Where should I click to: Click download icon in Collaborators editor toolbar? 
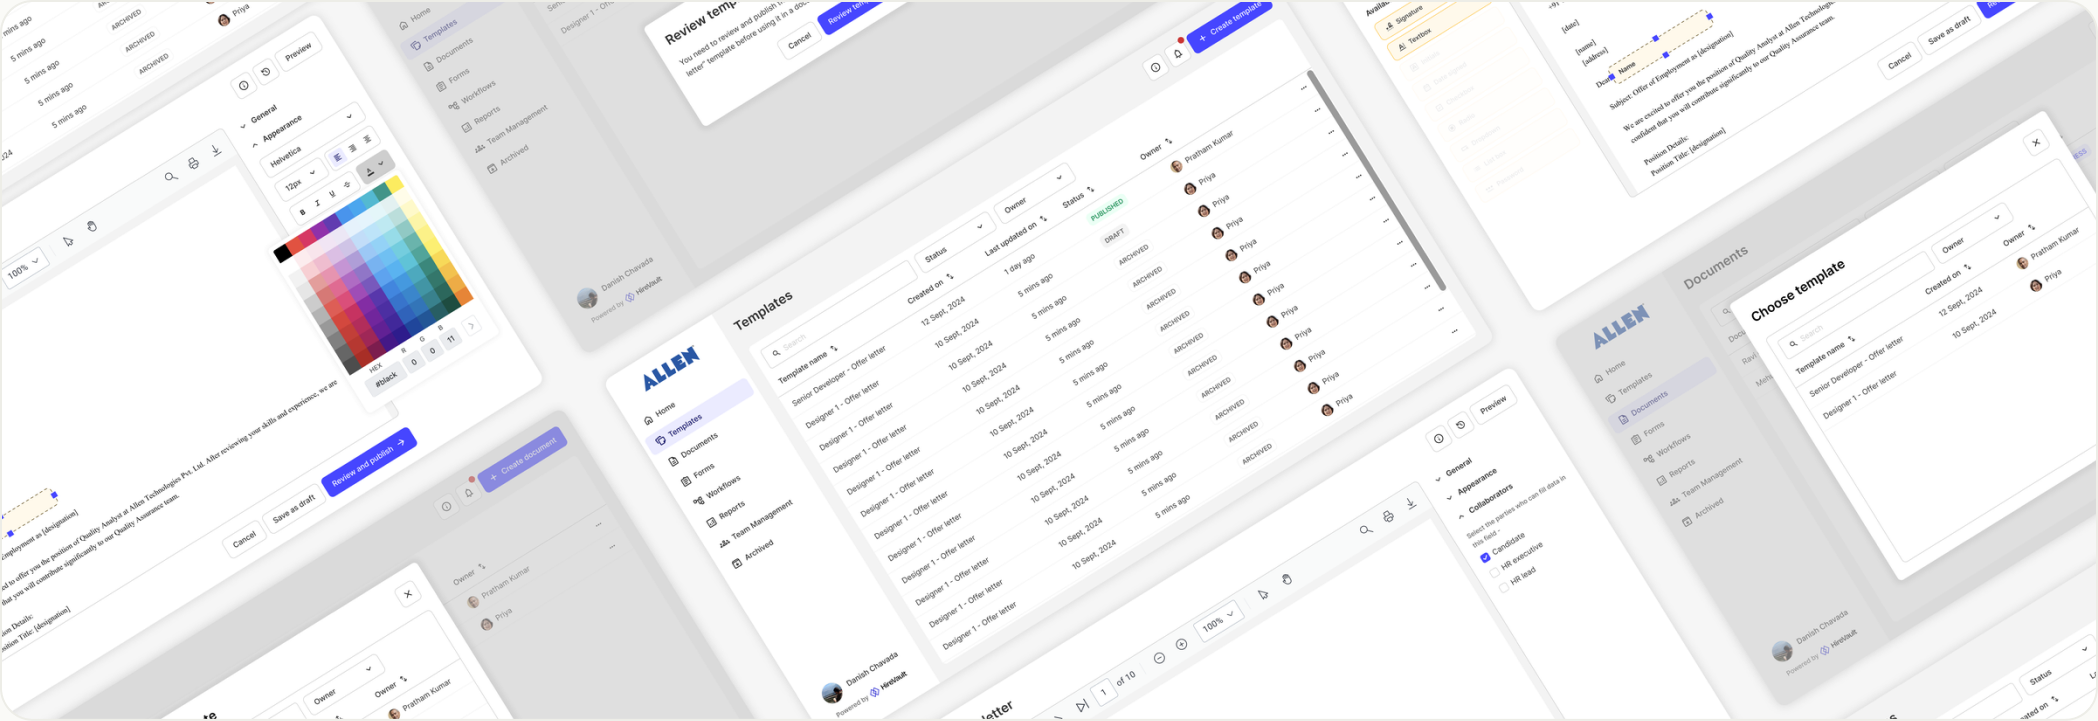(x=1410, y=503)
